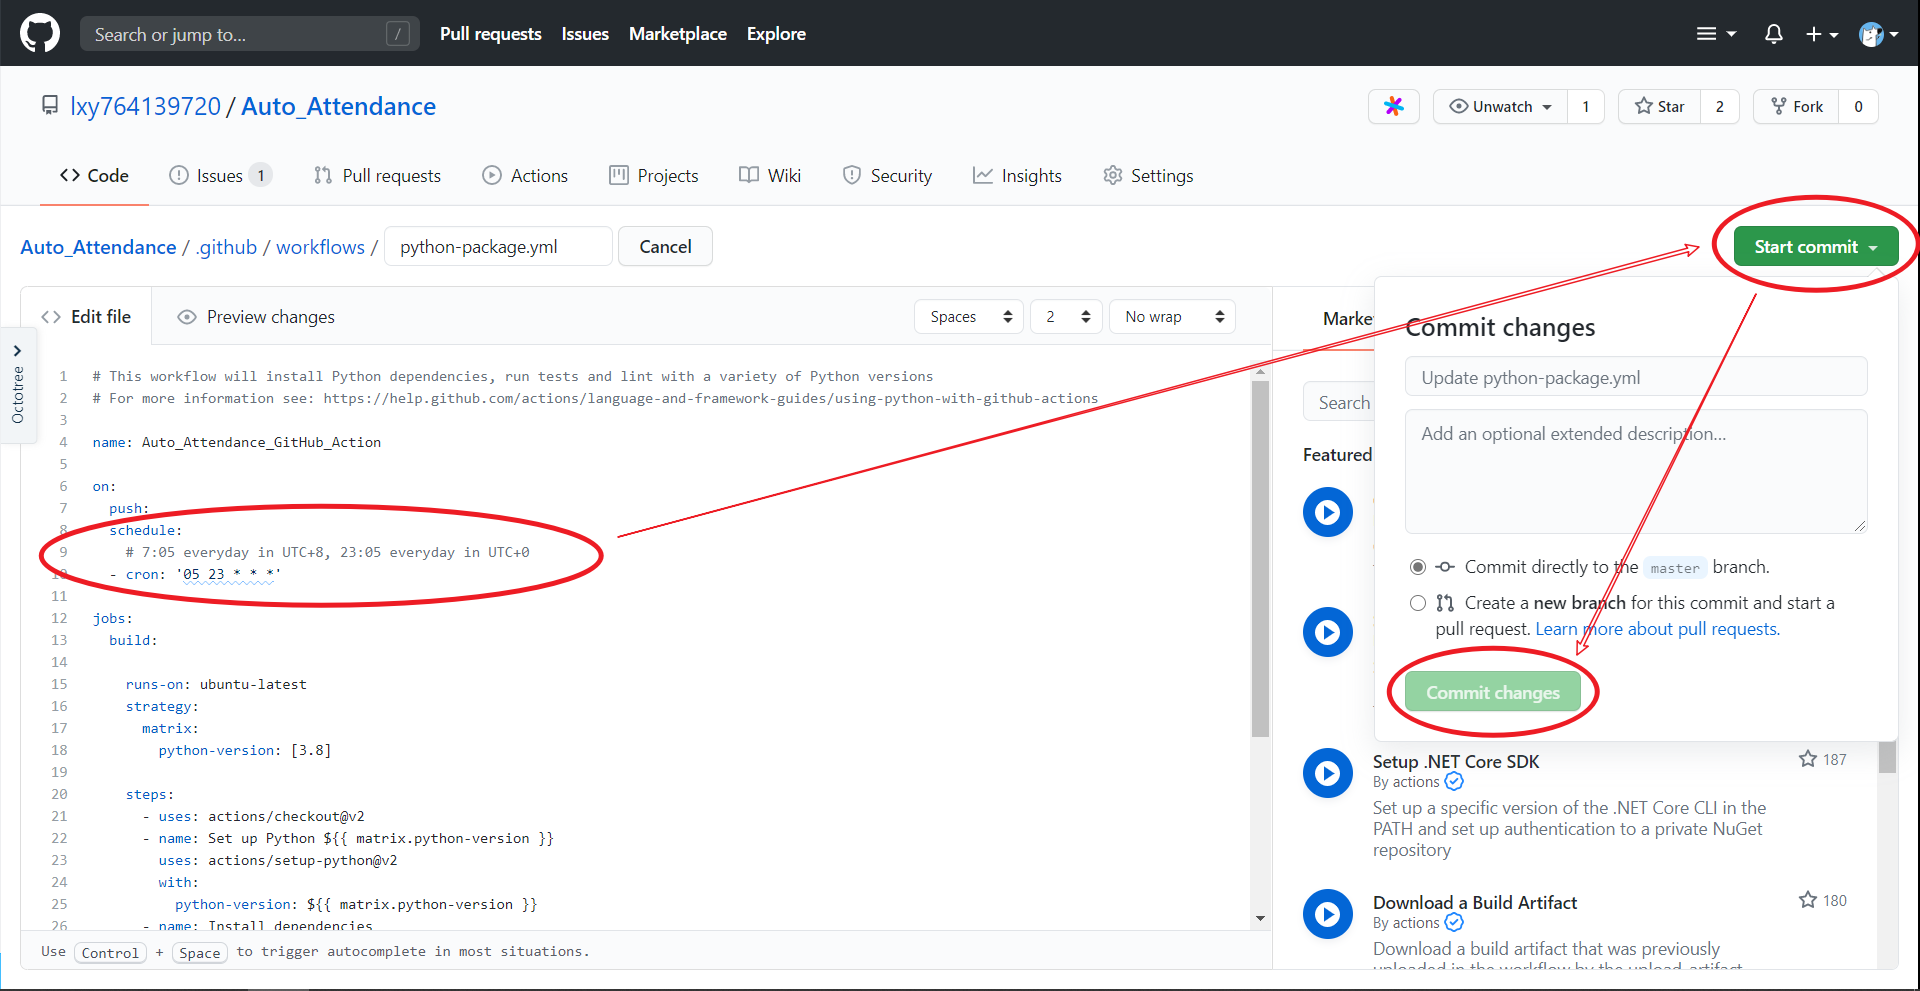Click the green Commit changes button
This screenshot has height=991, width=1920.
click(x=1493, y=692)
